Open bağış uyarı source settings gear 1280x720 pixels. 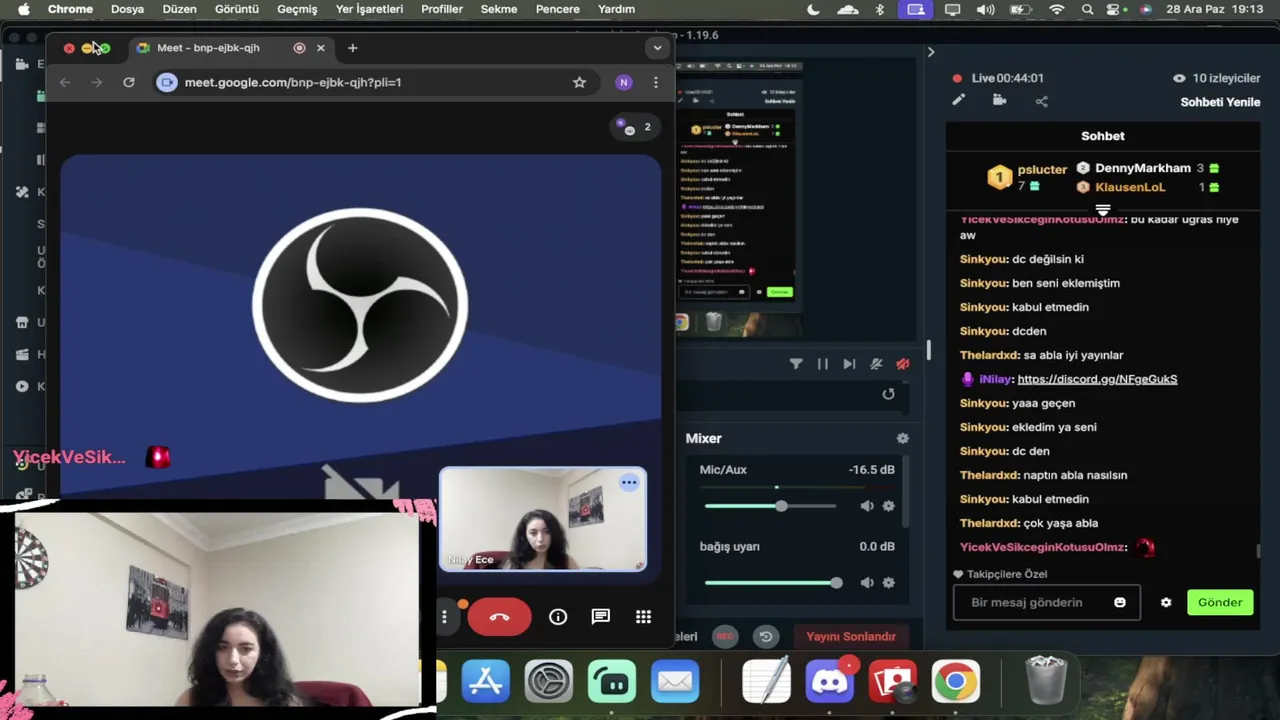click(x=888, y=583)
